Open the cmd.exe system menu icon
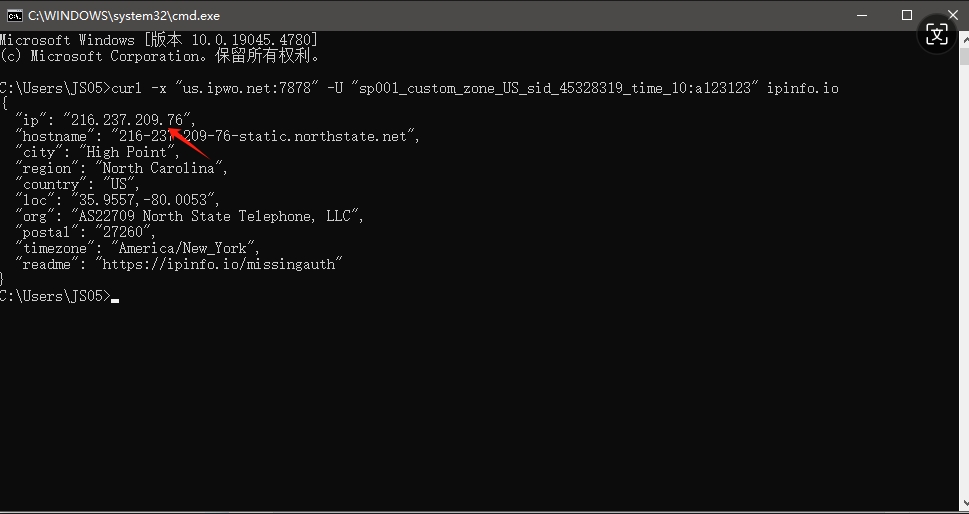This screenshot has height=514, width=969. [14, 15]
